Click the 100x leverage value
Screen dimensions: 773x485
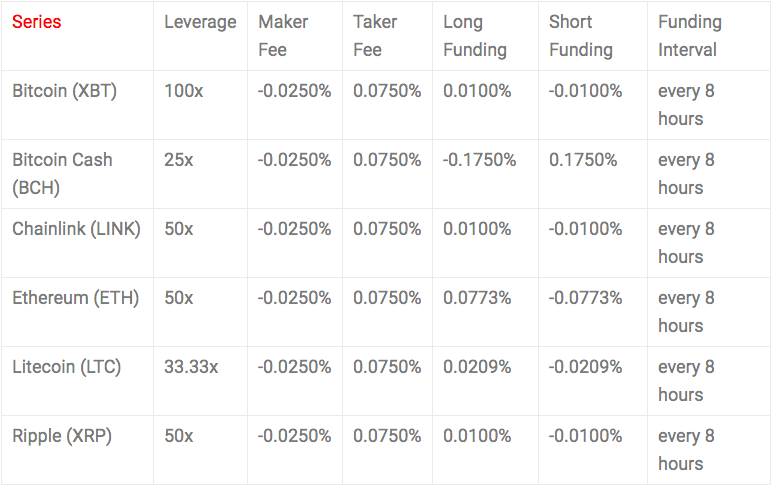click(x=183, y=91)
